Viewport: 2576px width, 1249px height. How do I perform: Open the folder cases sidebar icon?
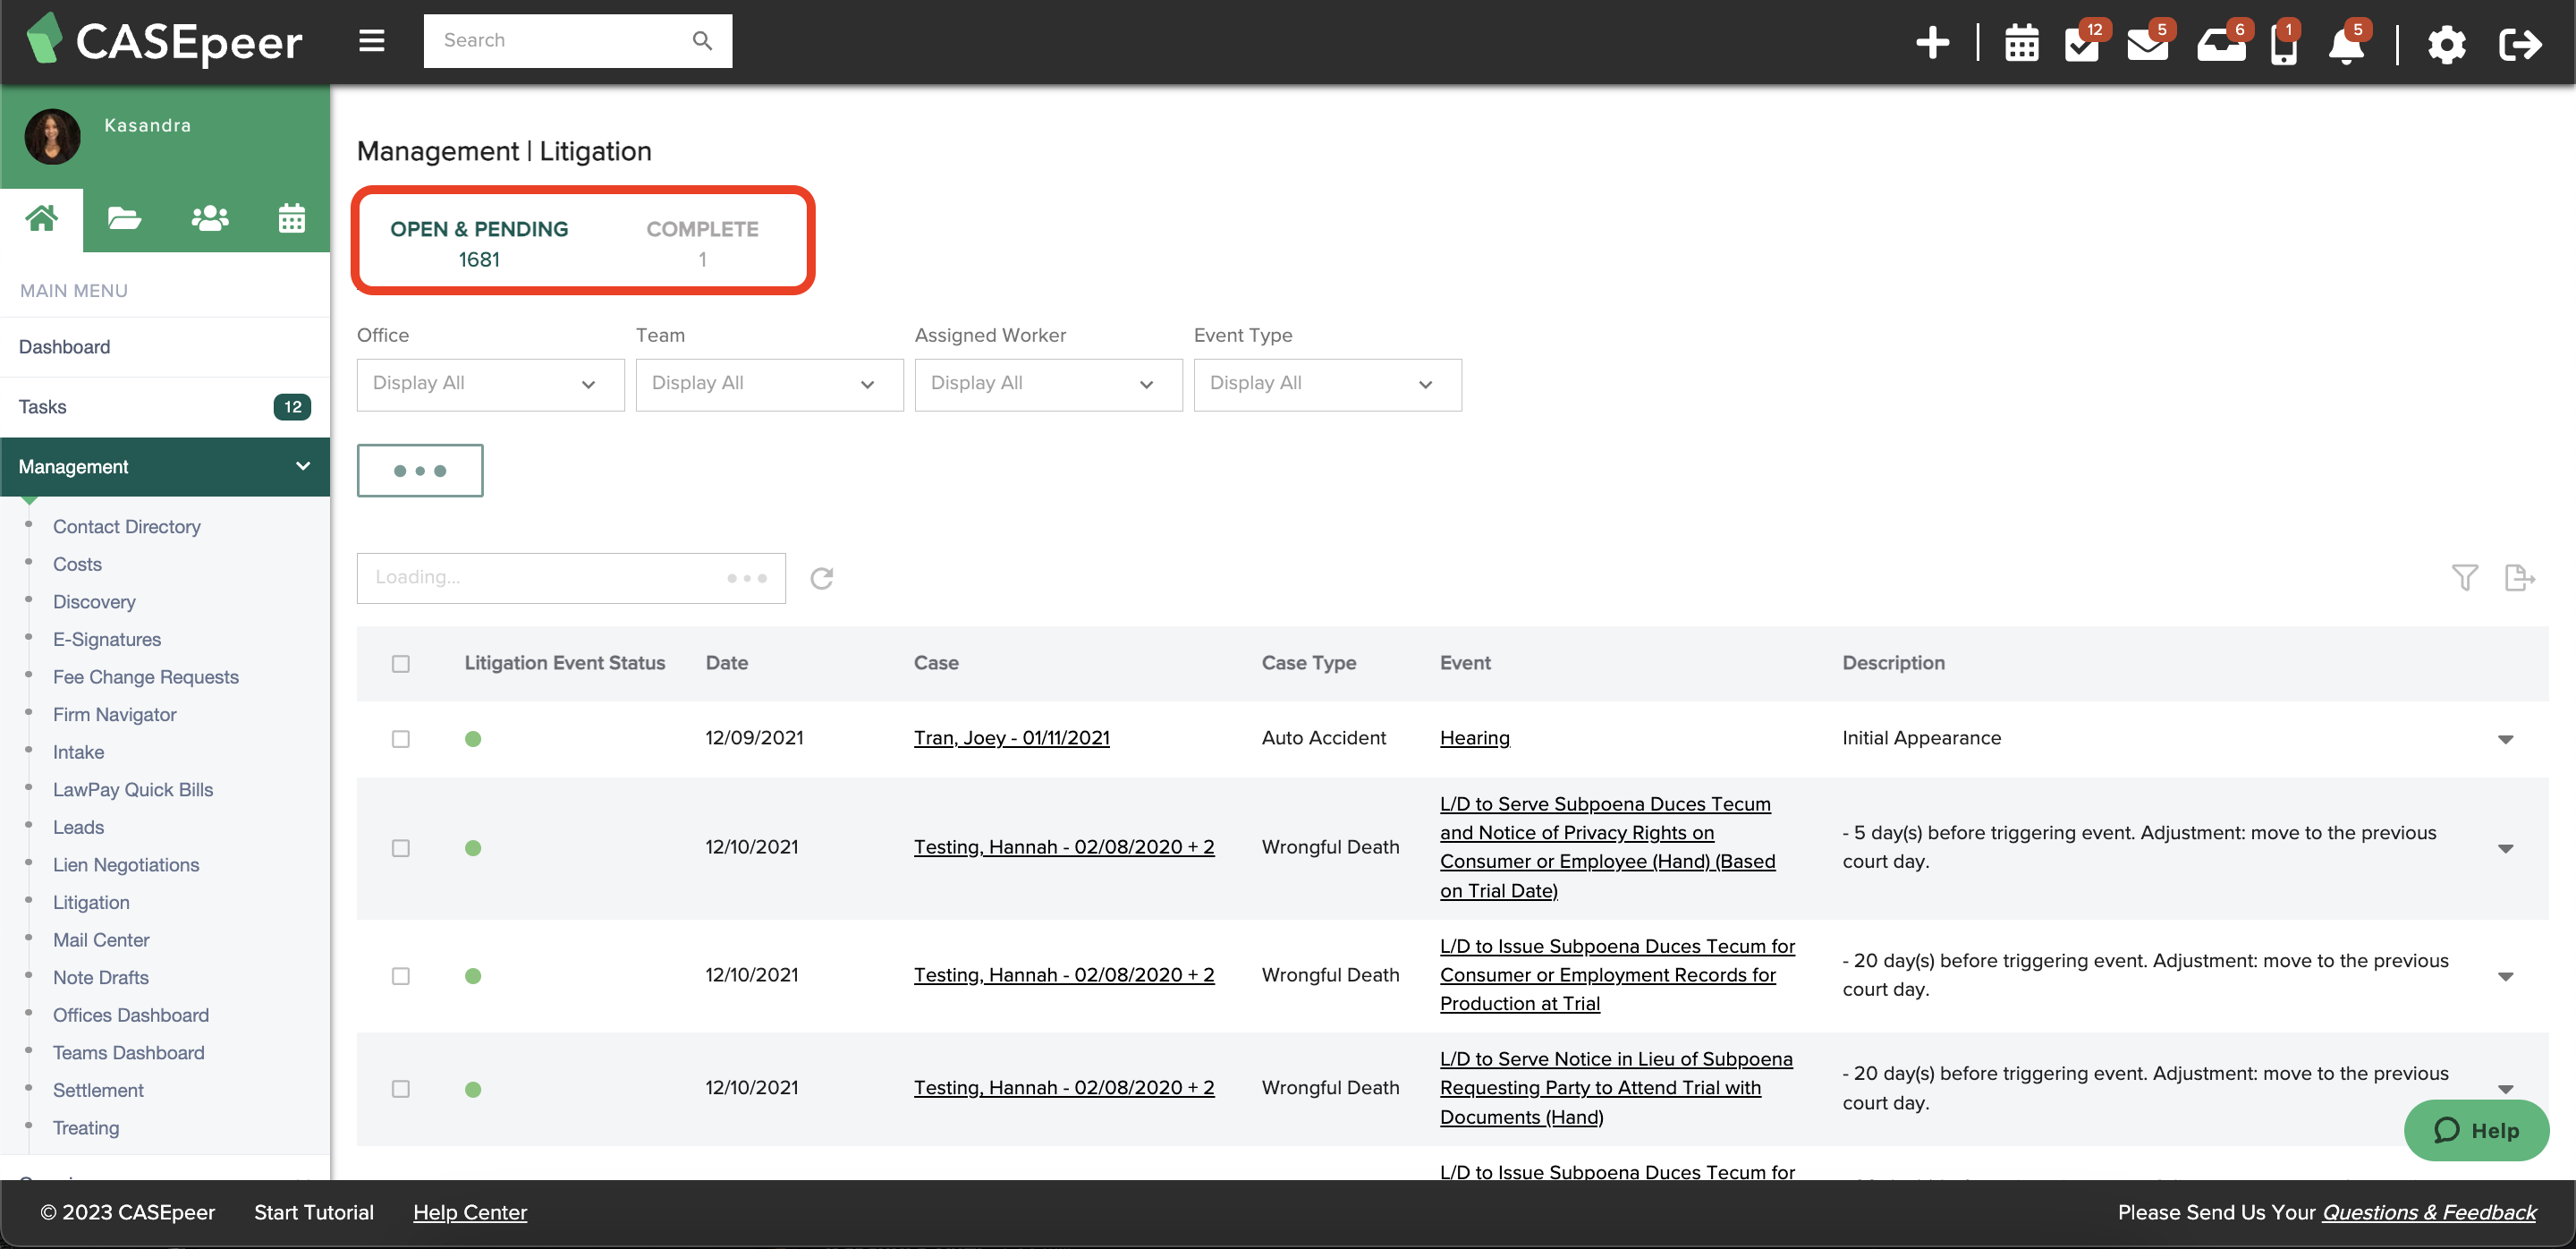click(124, 218)
